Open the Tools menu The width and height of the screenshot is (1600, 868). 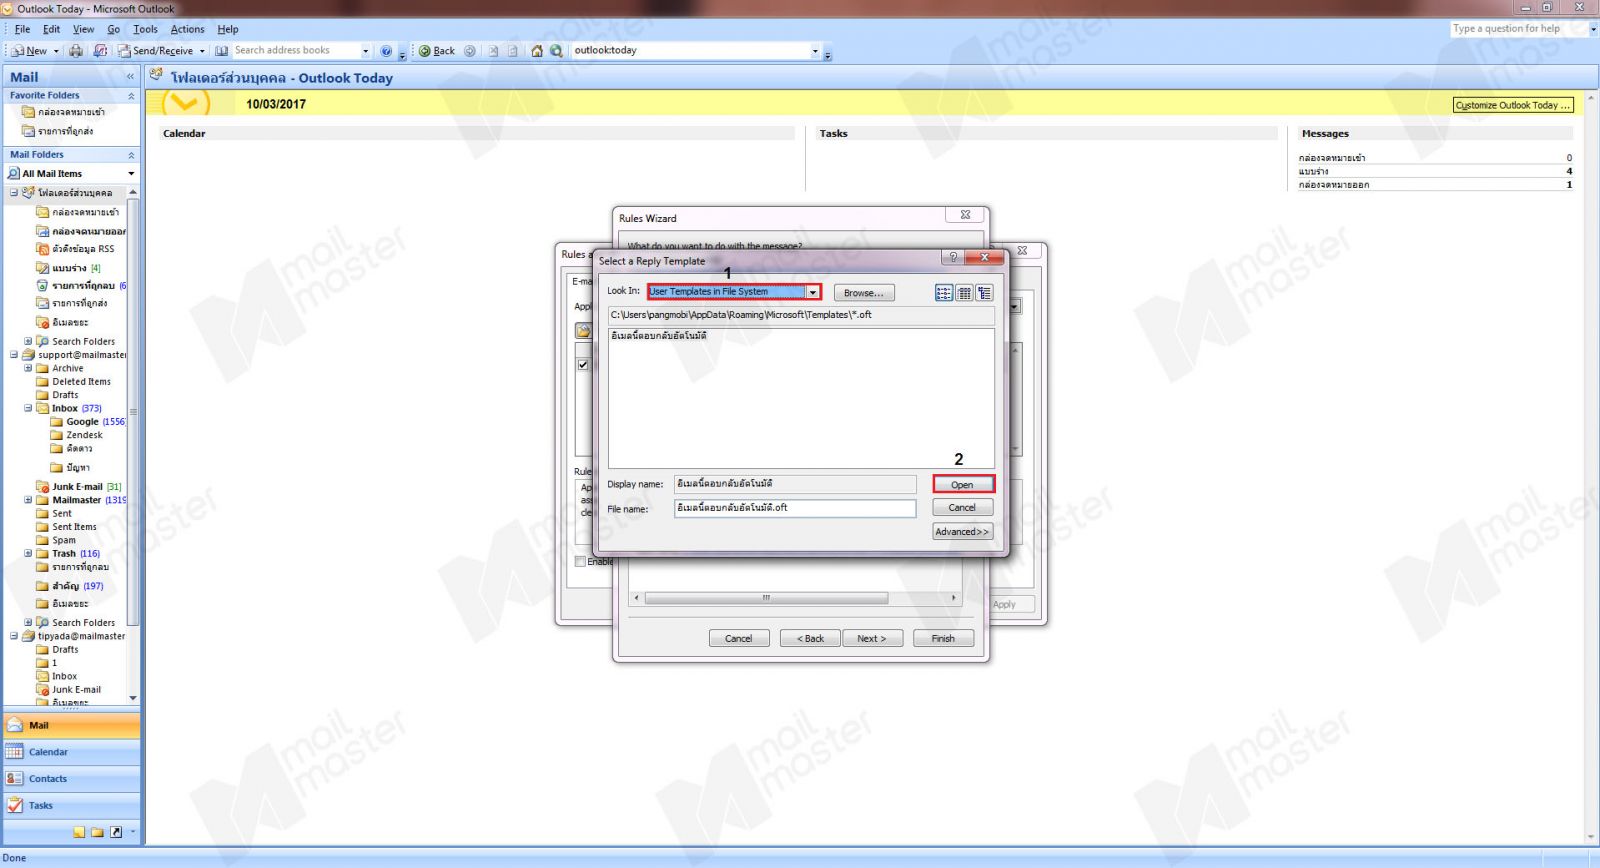point(146,29)
